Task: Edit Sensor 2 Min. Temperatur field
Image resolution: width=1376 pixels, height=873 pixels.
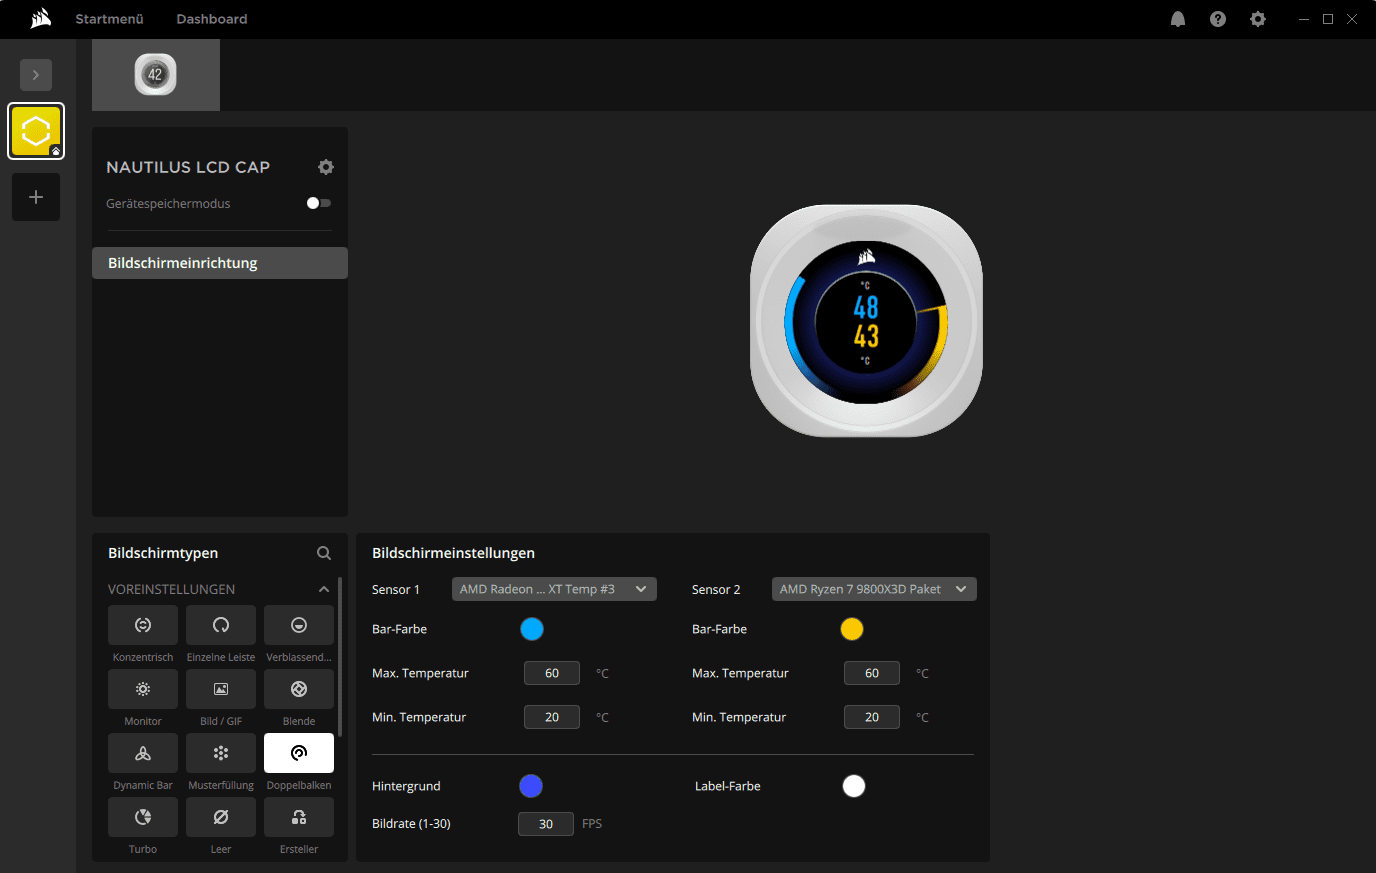Action: (x=872, y=717)
